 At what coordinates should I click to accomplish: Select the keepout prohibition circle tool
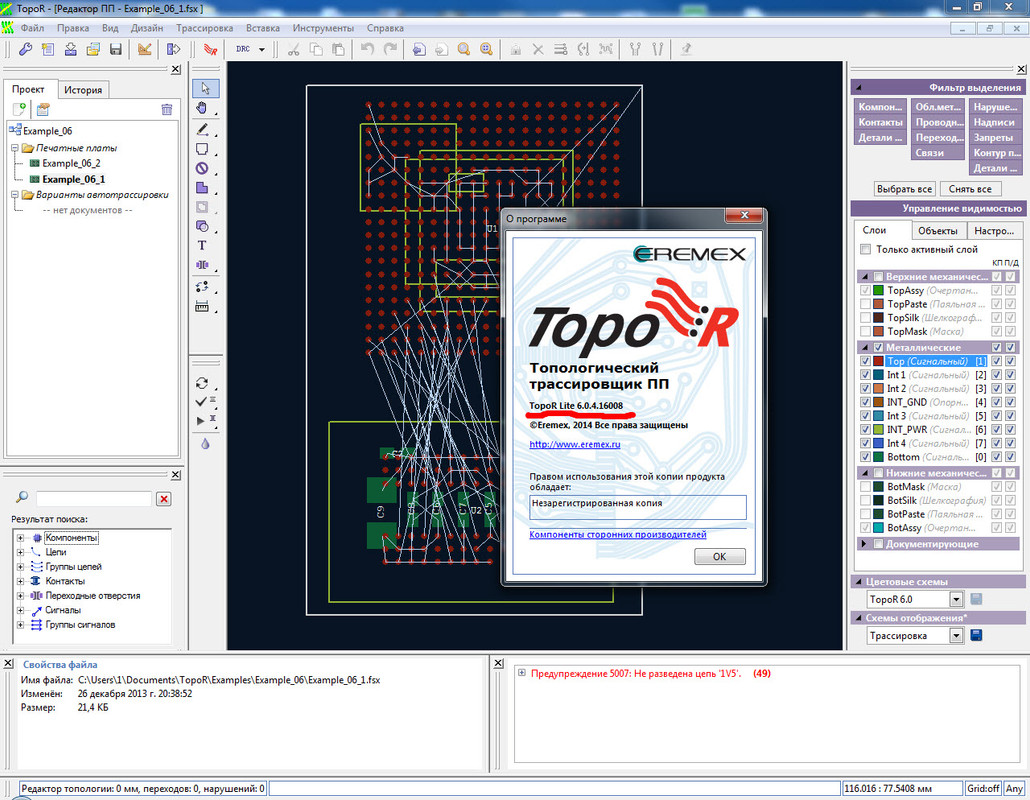tap(202, 168)
